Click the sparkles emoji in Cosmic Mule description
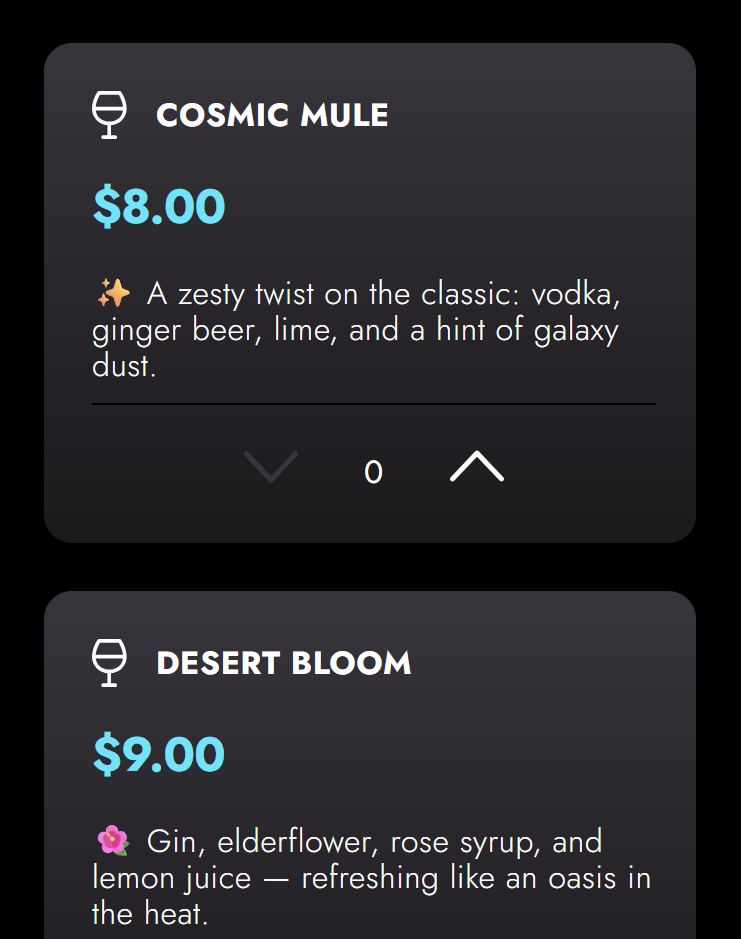This screenshot has width=741, height=939. pyautogui.click(x=113, y=294)
